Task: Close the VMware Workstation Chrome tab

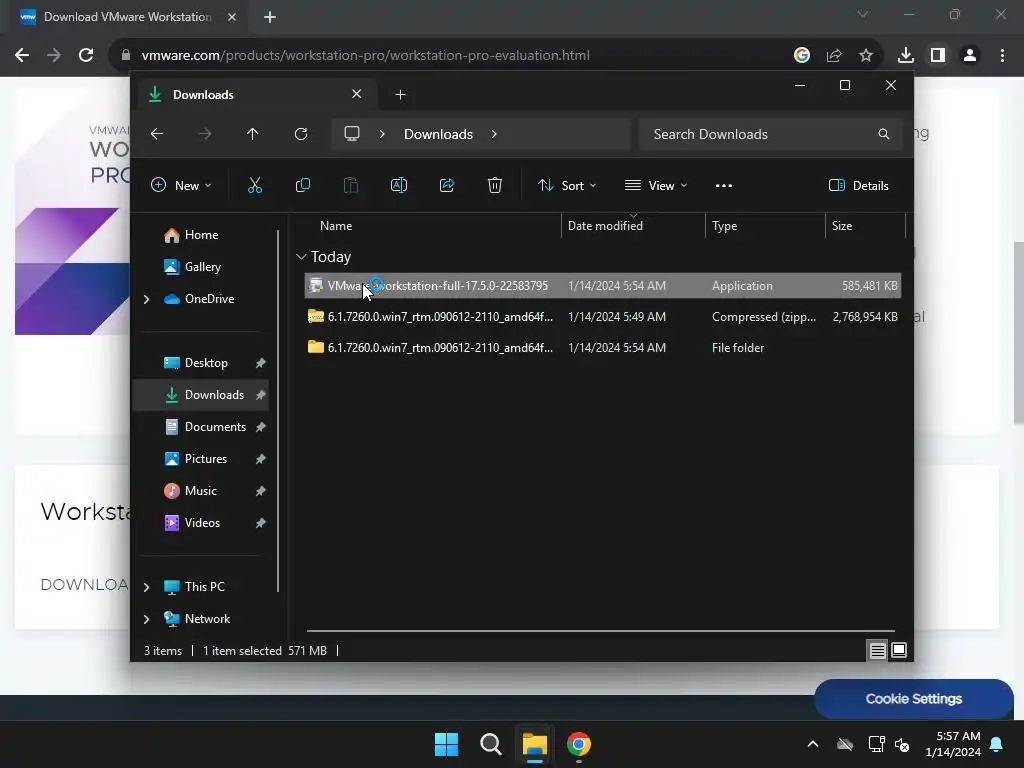Action: [232, 17]
